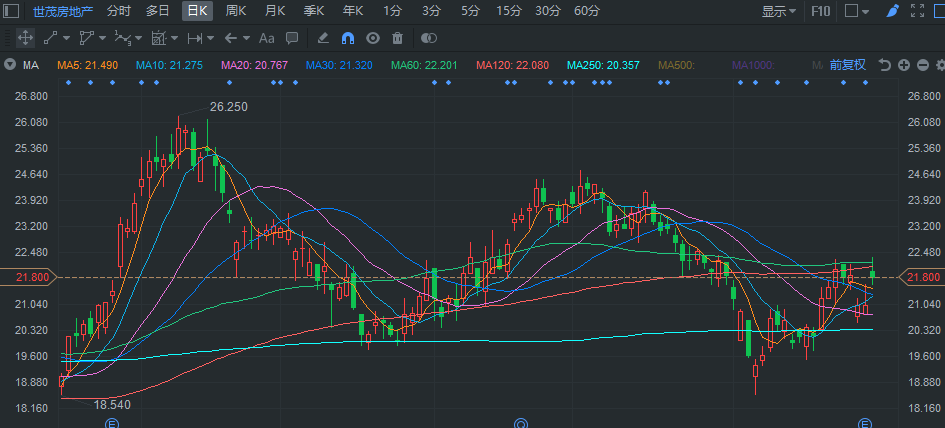Toggle the left sidebar panel icon
Image resolution: width=945 pixels, height=428 pixels.
11,11
